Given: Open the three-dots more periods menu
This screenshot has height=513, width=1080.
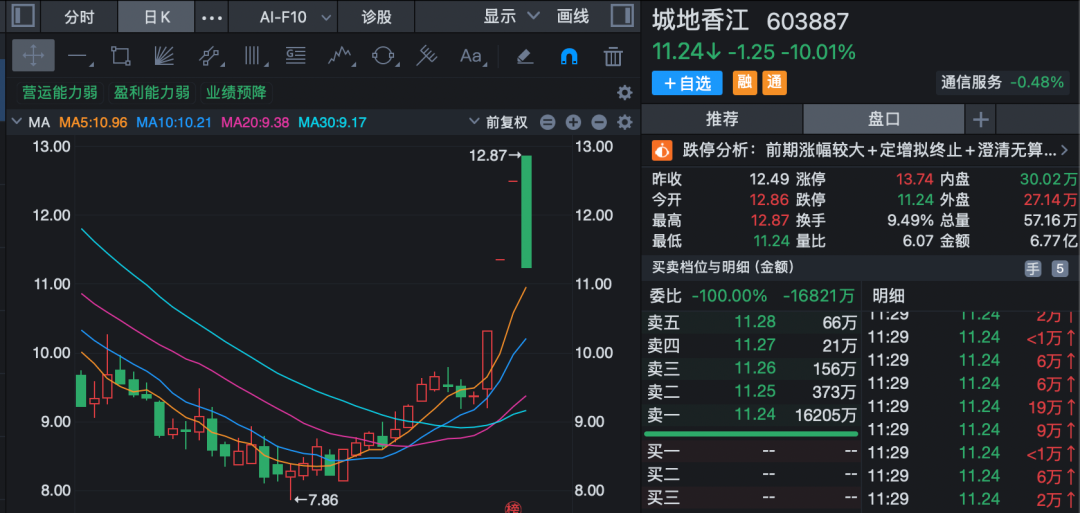Looking at the screenshot, I should click(211, 17).
